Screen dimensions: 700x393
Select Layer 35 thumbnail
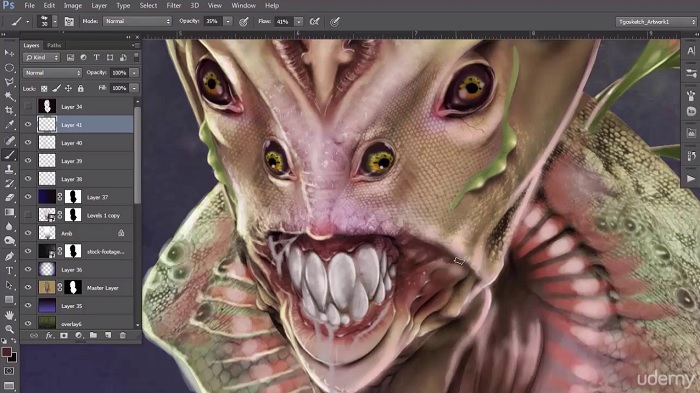[47, 306]
